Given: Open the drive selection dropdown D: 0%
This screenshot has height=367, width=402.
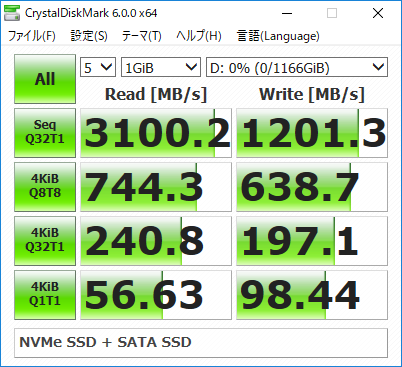Looking at the screenshot, I should [297, 67].
